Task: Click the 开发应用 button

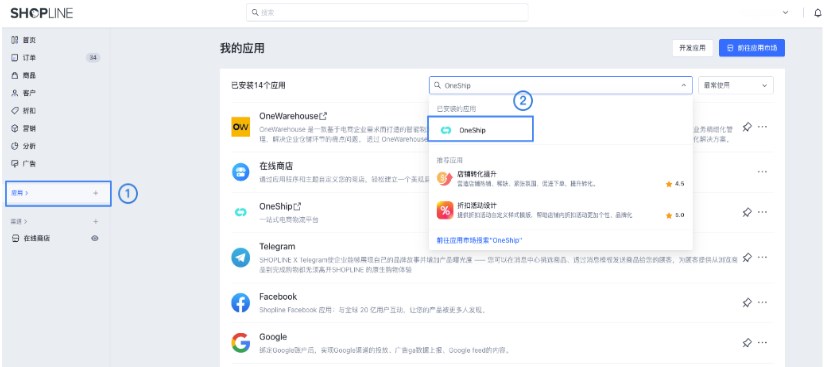Action: pos(692,48)
